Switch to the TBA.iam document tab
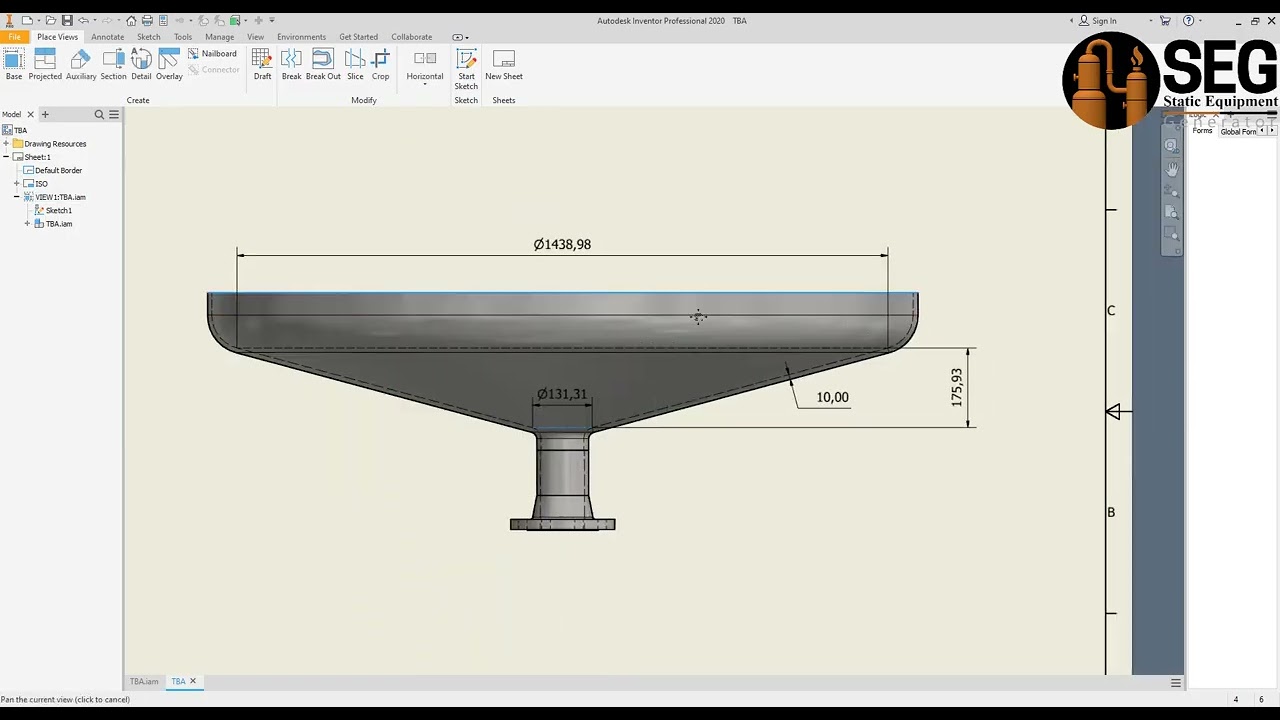Viewport: 1280px width, 720px height. coord(144,682)
